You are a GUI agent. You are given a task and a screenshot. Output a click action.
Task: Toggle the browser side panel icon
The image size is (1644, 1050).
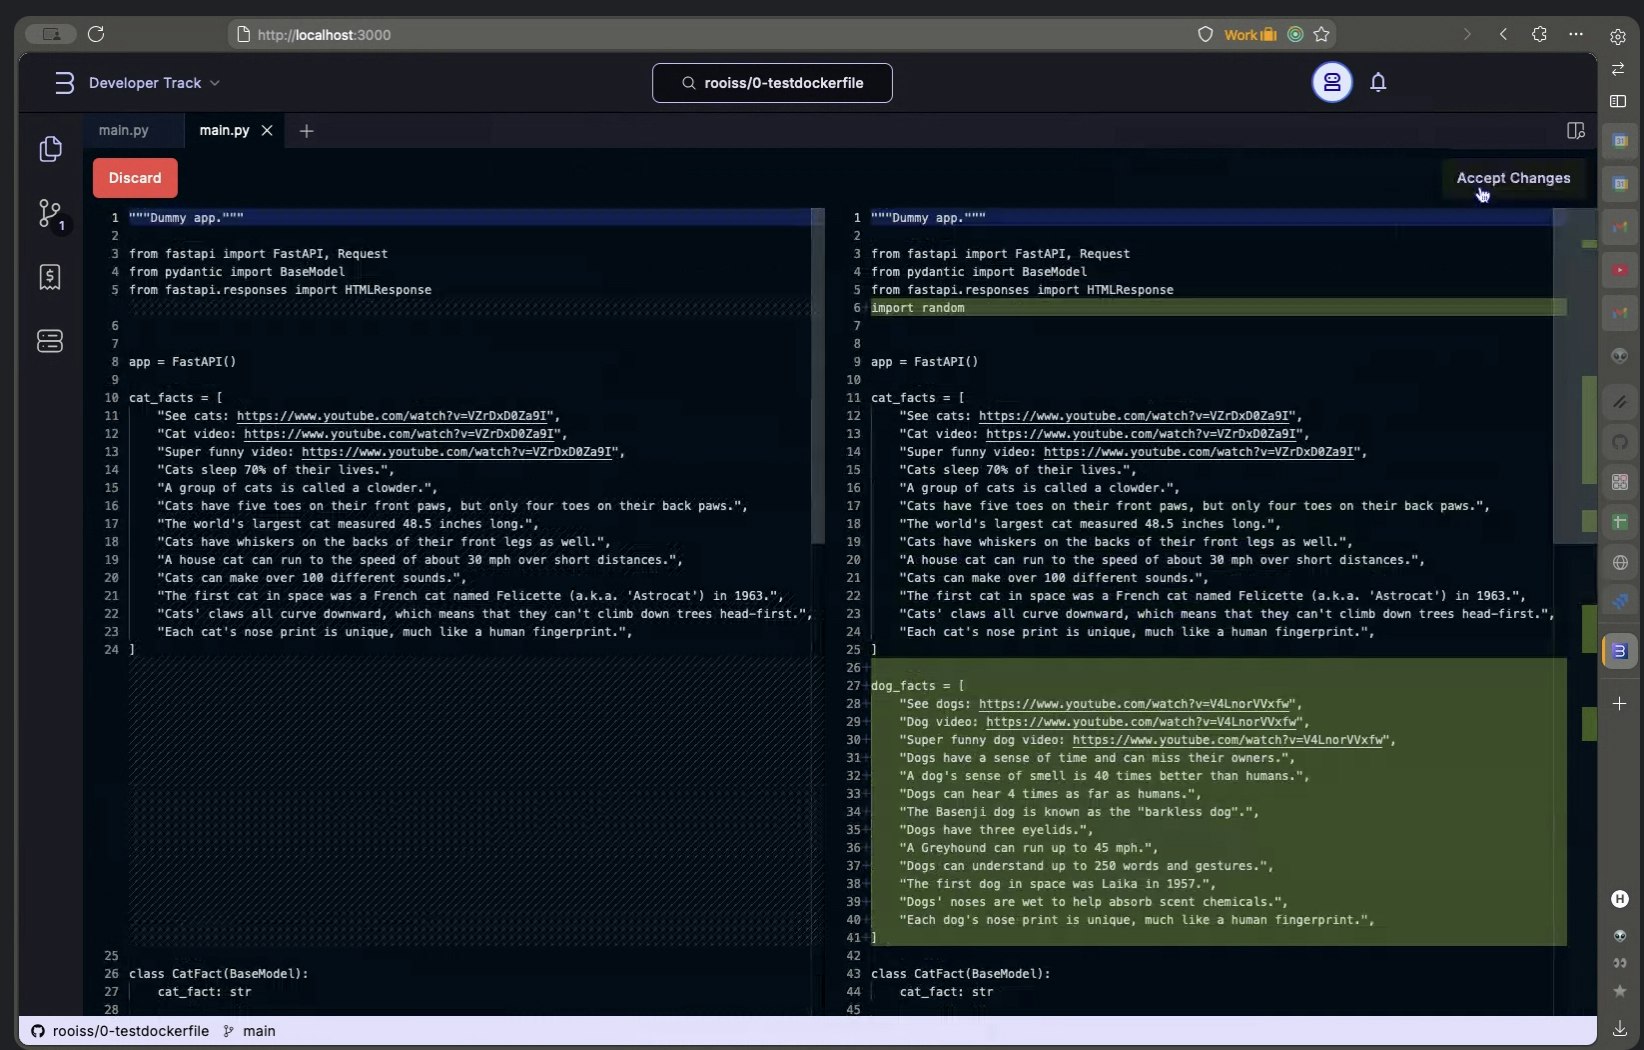tap(1618, 101)
